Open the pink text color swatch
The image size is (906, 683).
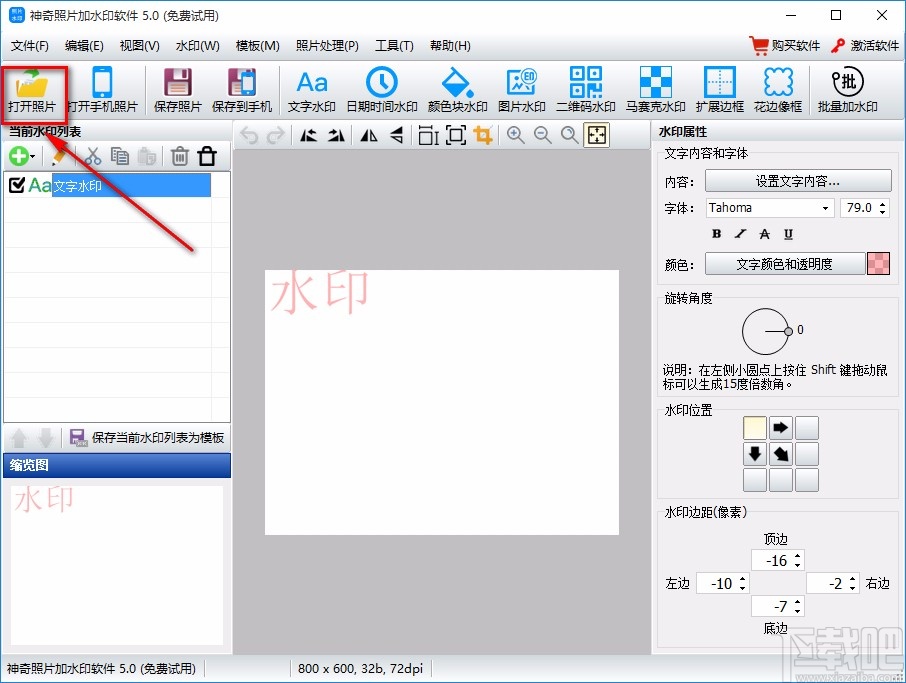tap(878, 264)
